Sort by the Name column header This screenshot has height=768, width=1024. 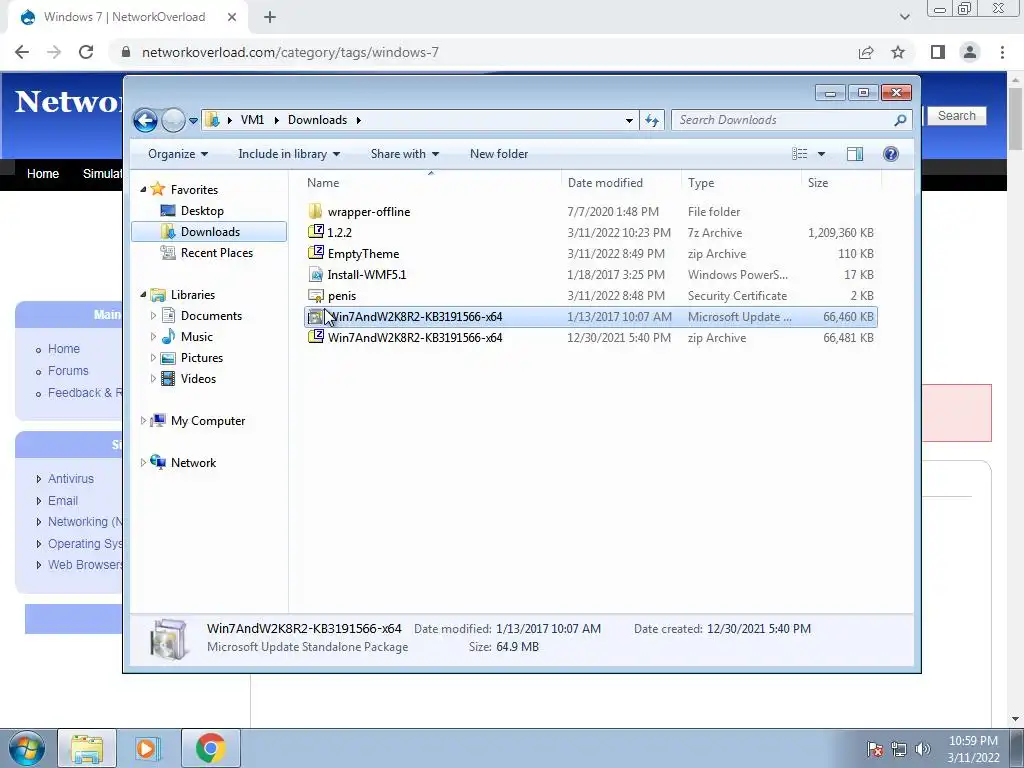pos(430,183)
